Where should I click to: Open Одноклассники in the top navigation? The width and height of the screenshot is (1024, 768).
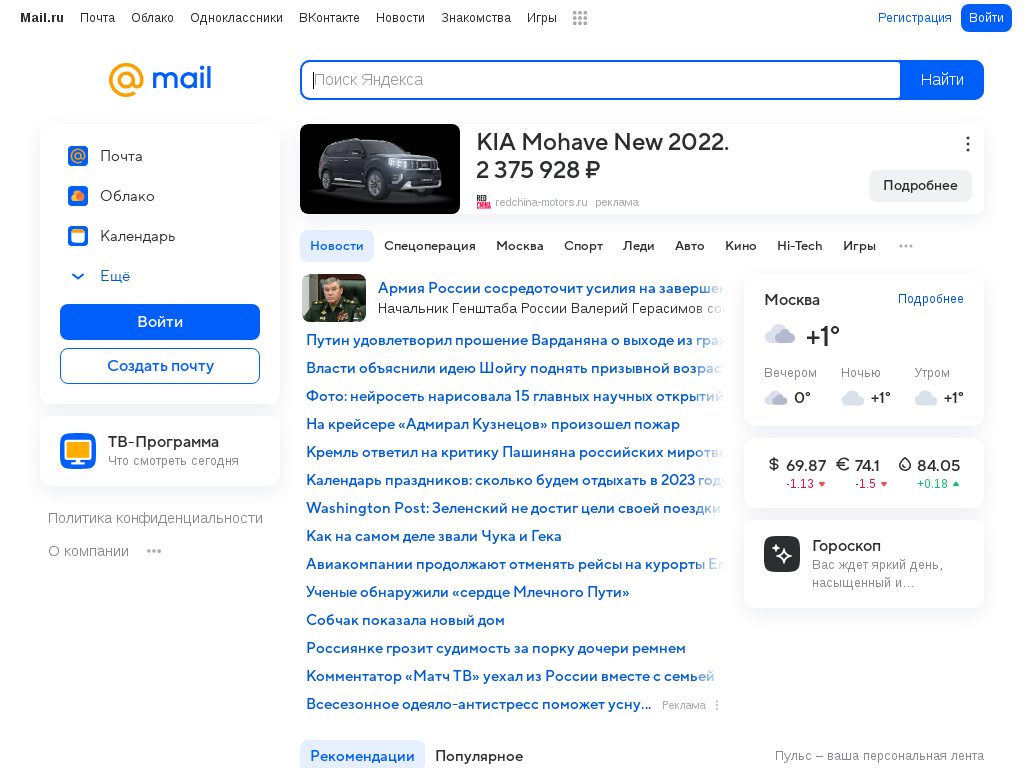click(236, 18)
